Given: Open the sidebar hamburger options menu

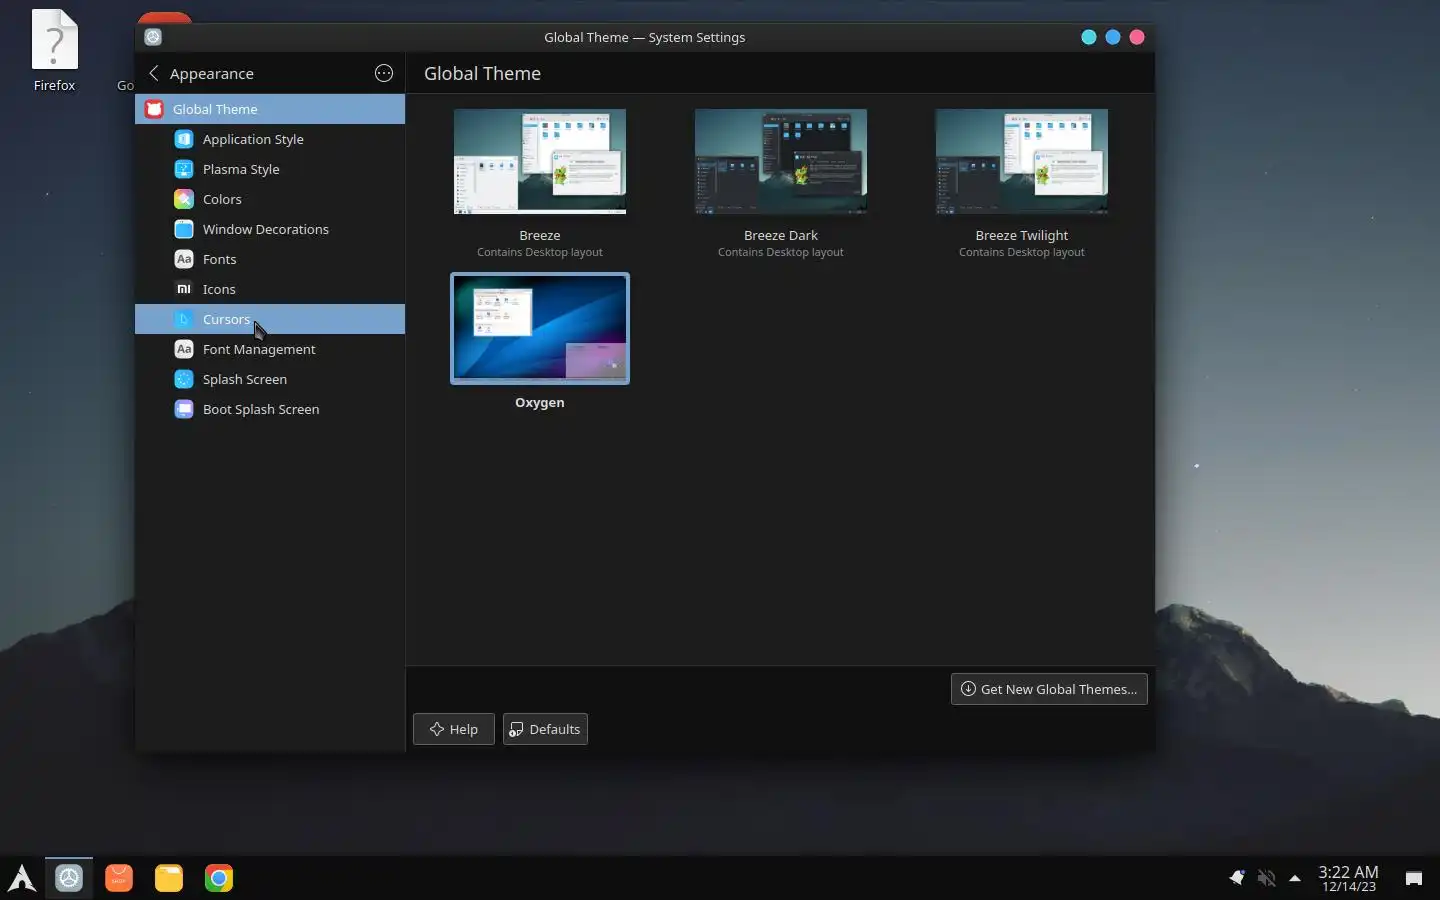Looking at the screenshot, I should coord(384,73).
